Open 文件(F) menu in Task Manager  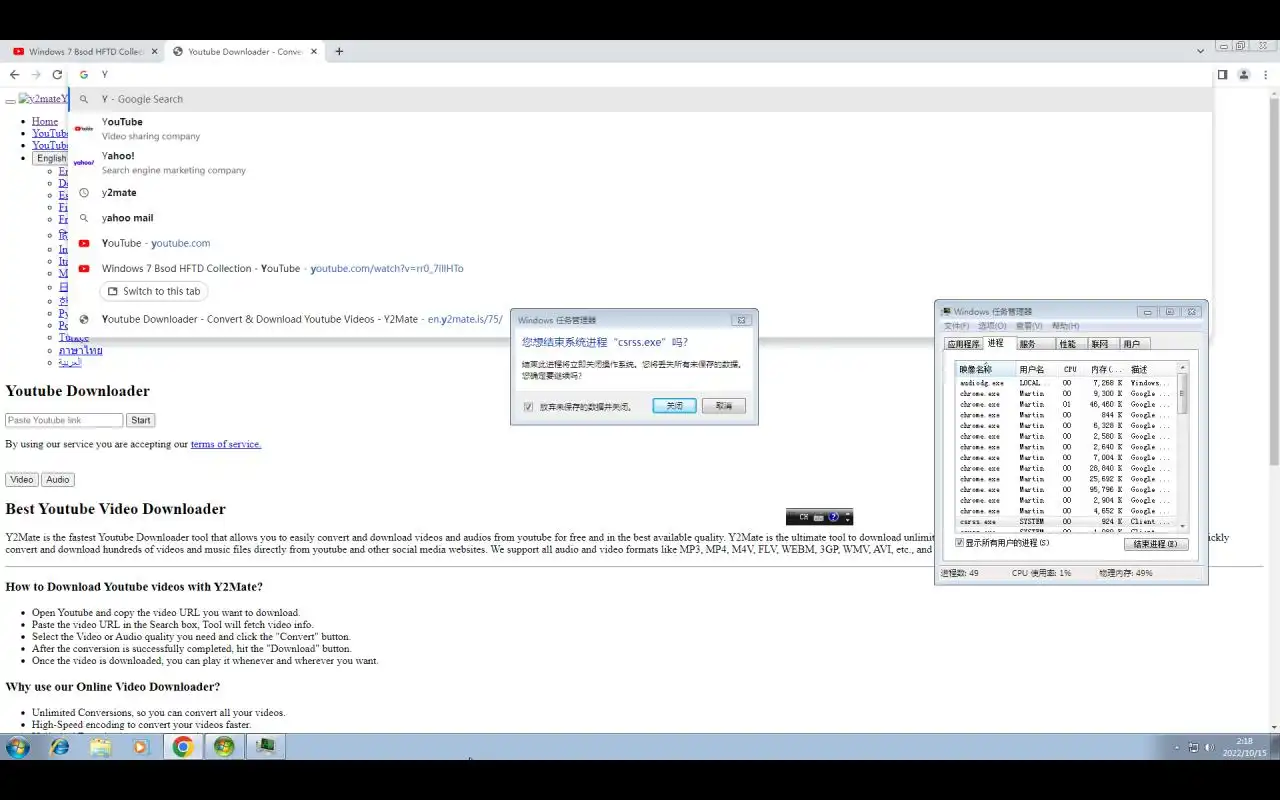[x=957, y=326]
